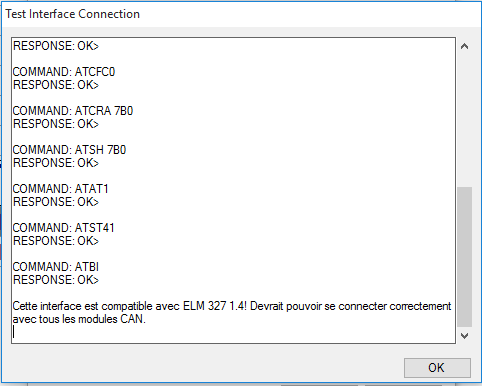Click the topmost RESPONSE: OK> line
The width and height of the screenshot is (482, 386).
tap(56, 46)
